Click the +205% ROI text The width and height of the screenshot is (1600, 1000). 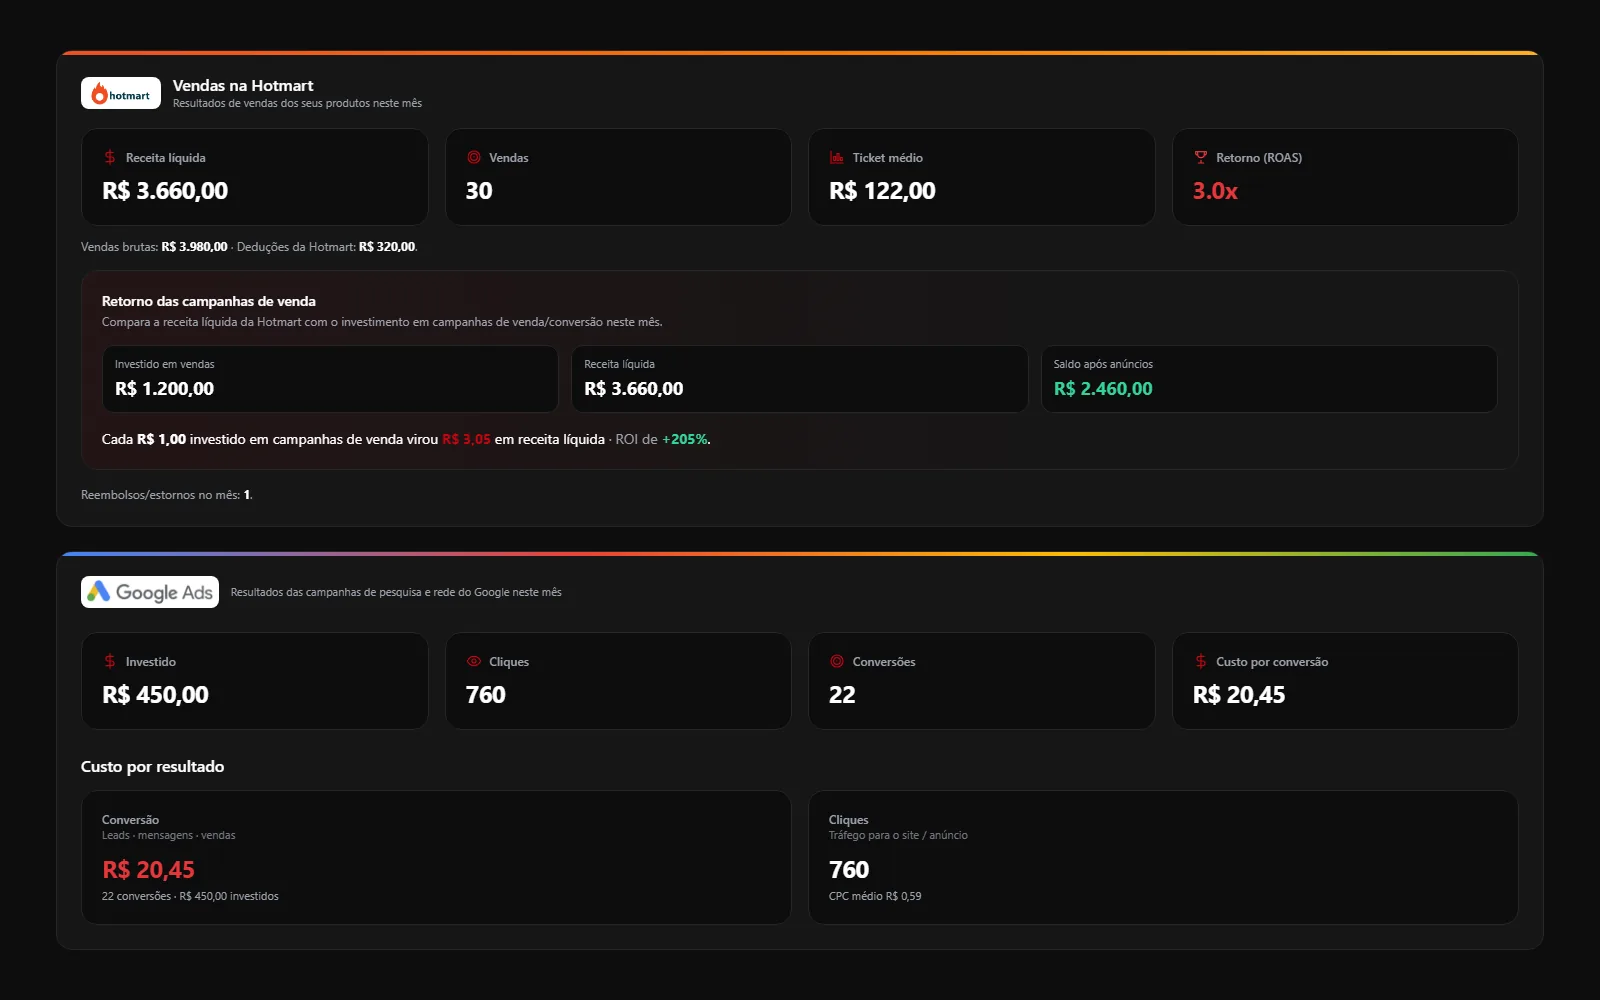(685, 439)
